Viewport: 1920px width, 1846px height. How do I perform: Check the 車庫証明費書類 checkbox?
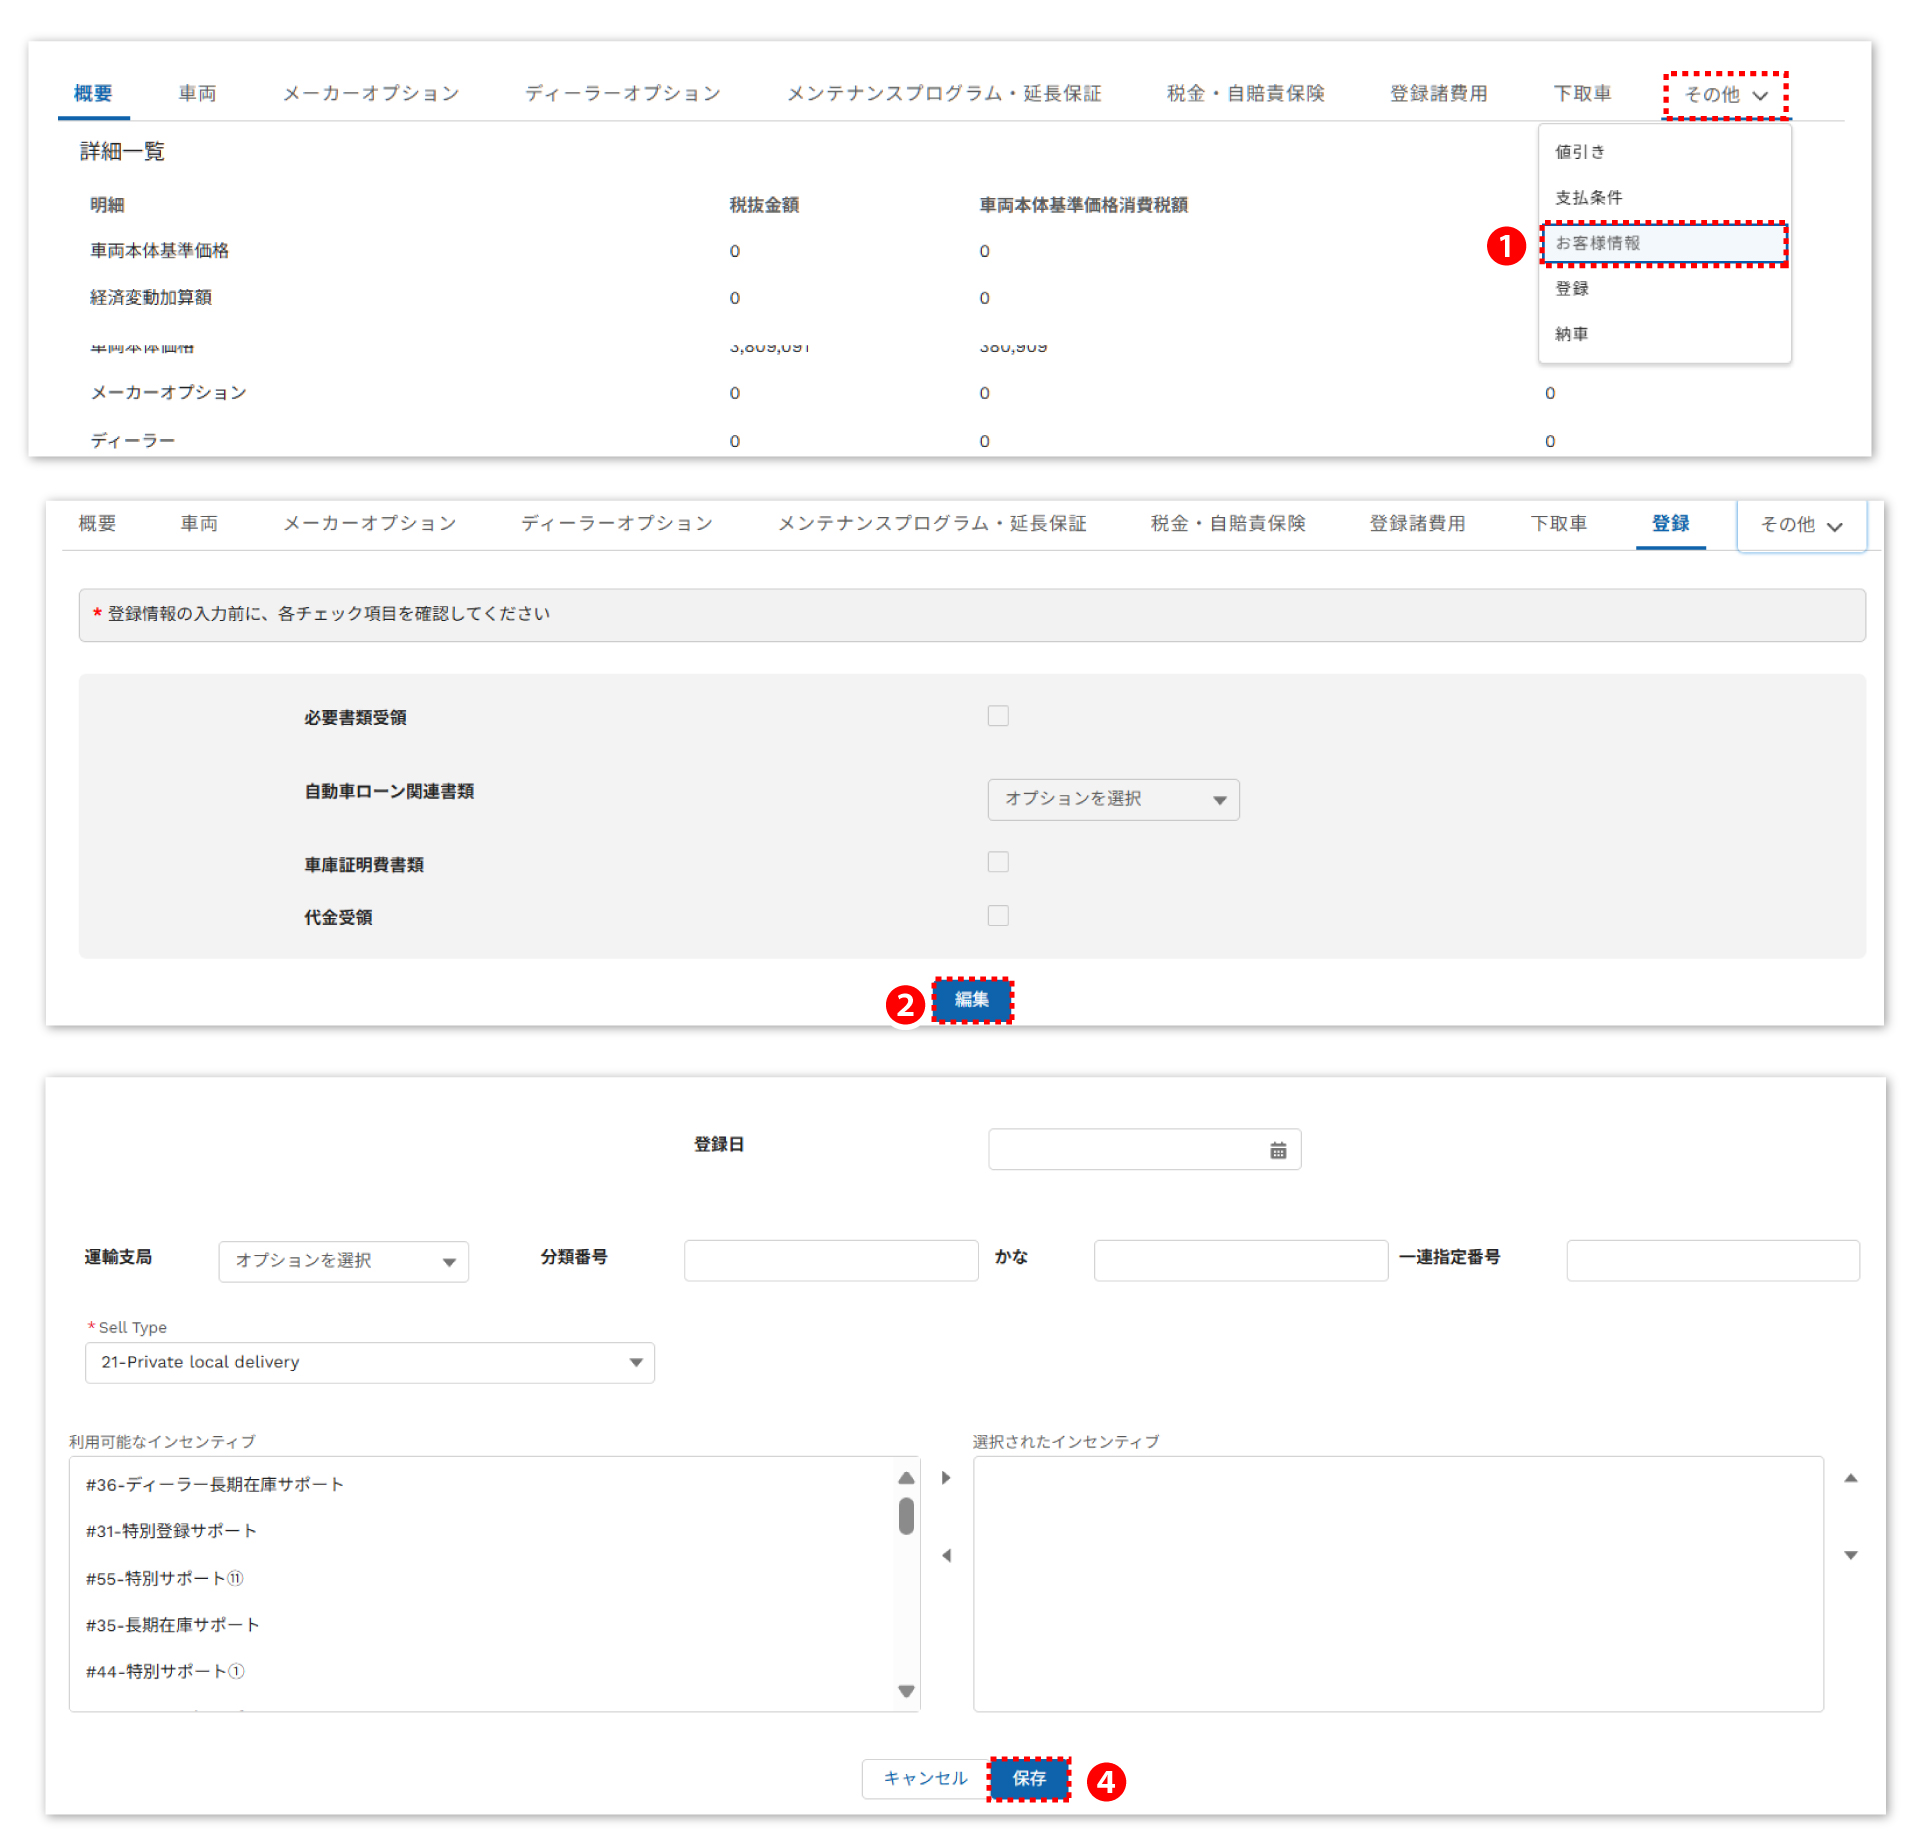(998, 862)
